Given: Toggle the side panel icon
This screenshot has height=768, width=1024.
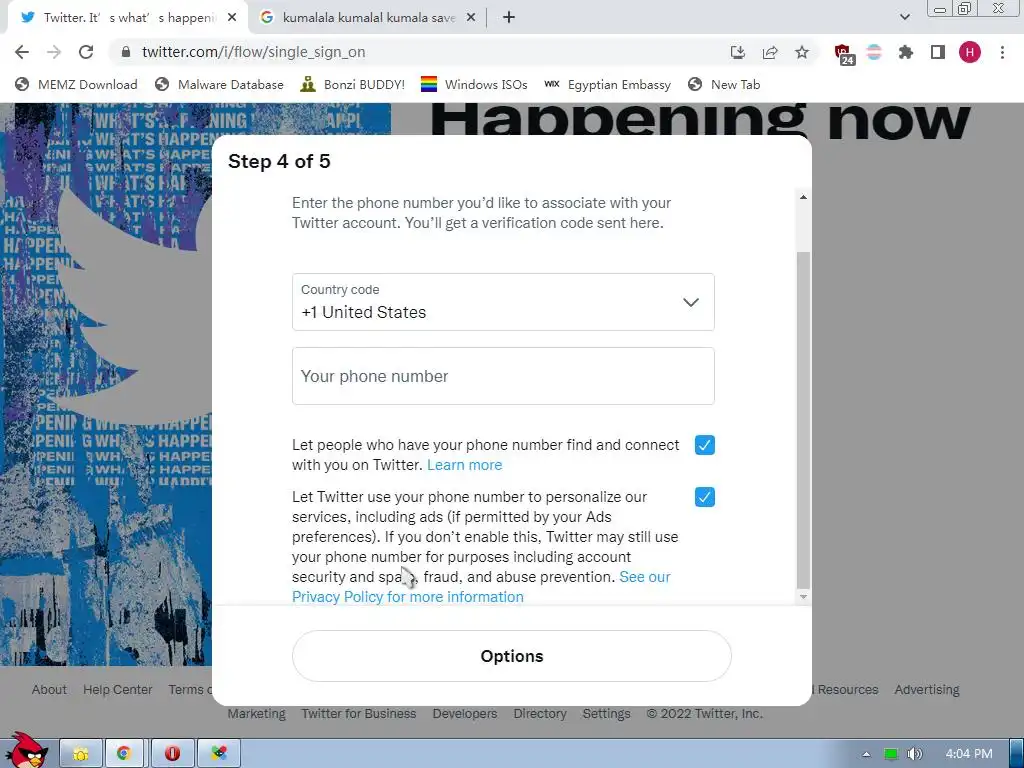Looking at the screenshot, I should coord(938,52).
